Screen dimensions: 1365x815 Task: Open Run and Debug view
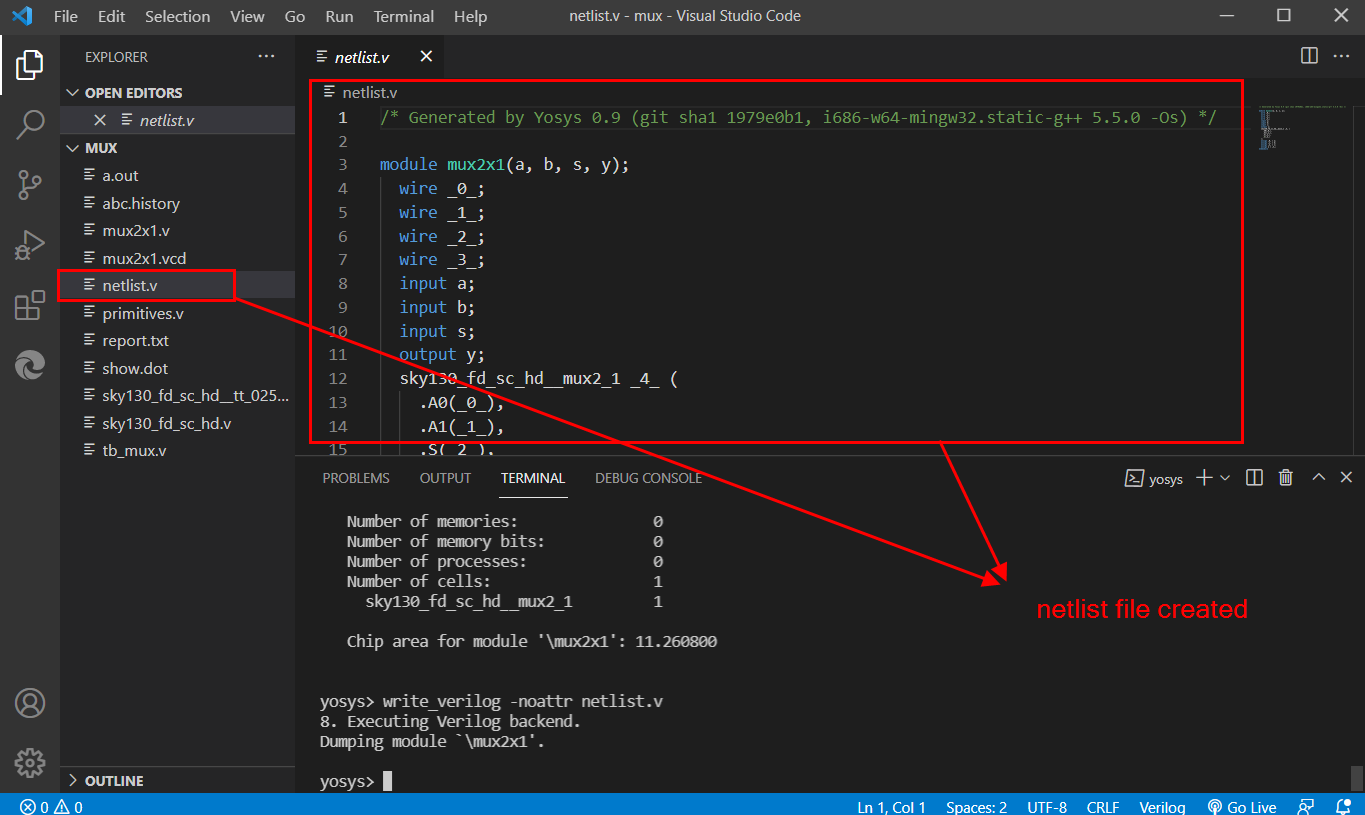pos(29,245)
